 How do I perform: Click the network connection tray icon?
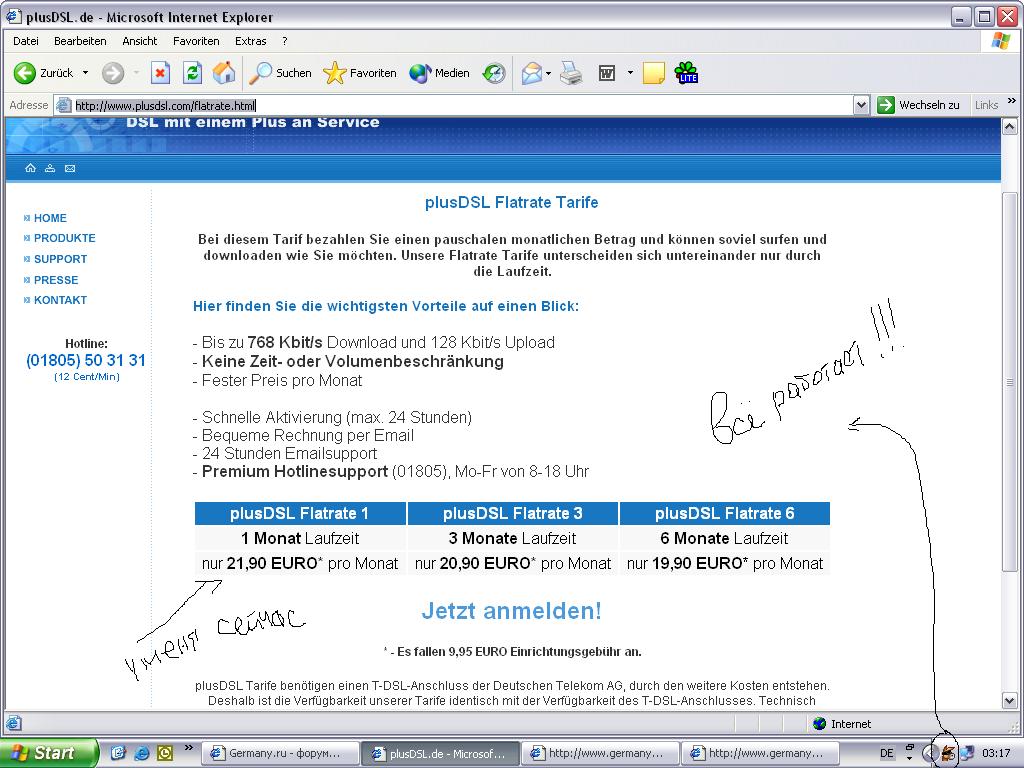(x=967, y=753)
